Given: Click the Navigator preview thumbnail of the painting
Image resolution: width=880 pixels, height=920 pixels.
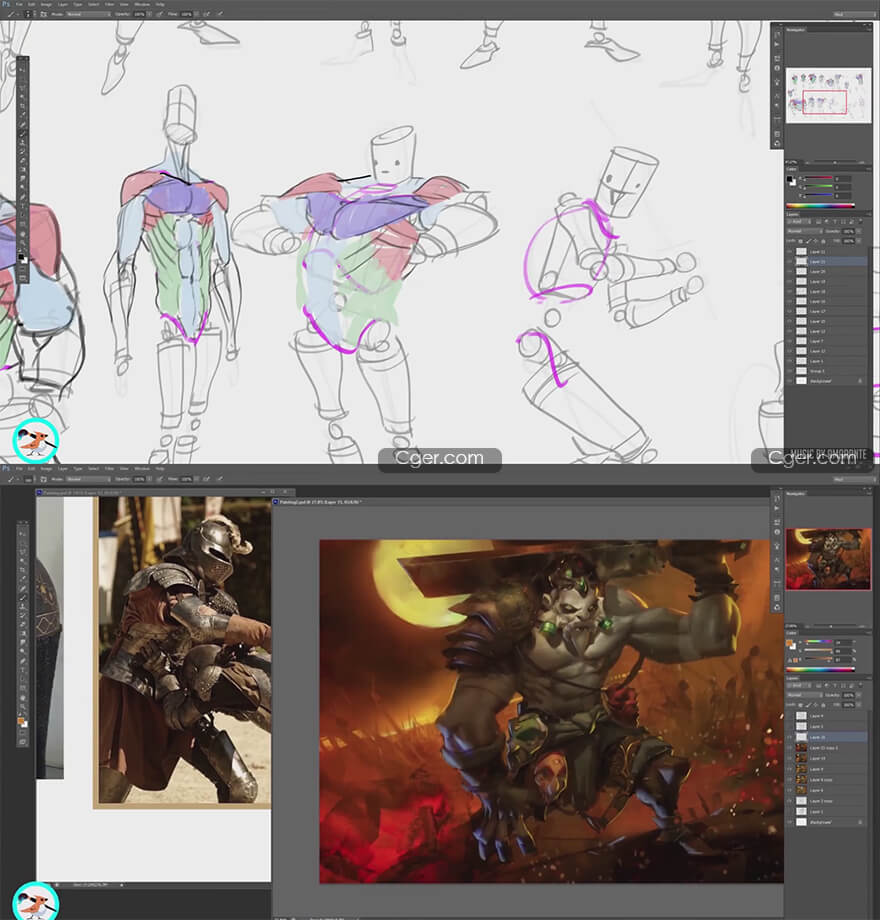Looking at the screenshot, I should coord(828,558).
